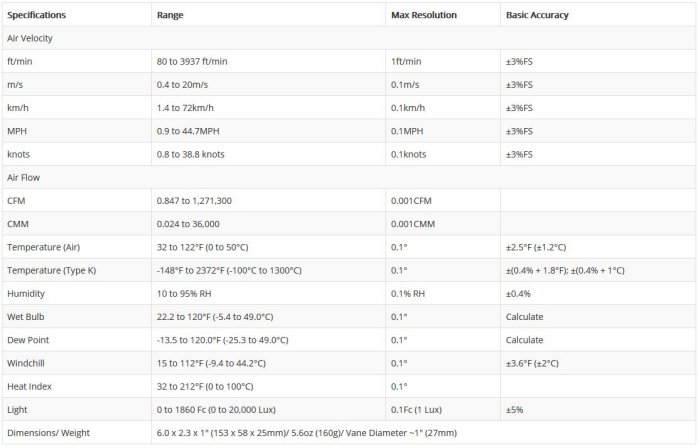Viewport: 700px width, 448px height.
Task: Click the 0.4 to 20m/s range value
Action: click(186, 85)
